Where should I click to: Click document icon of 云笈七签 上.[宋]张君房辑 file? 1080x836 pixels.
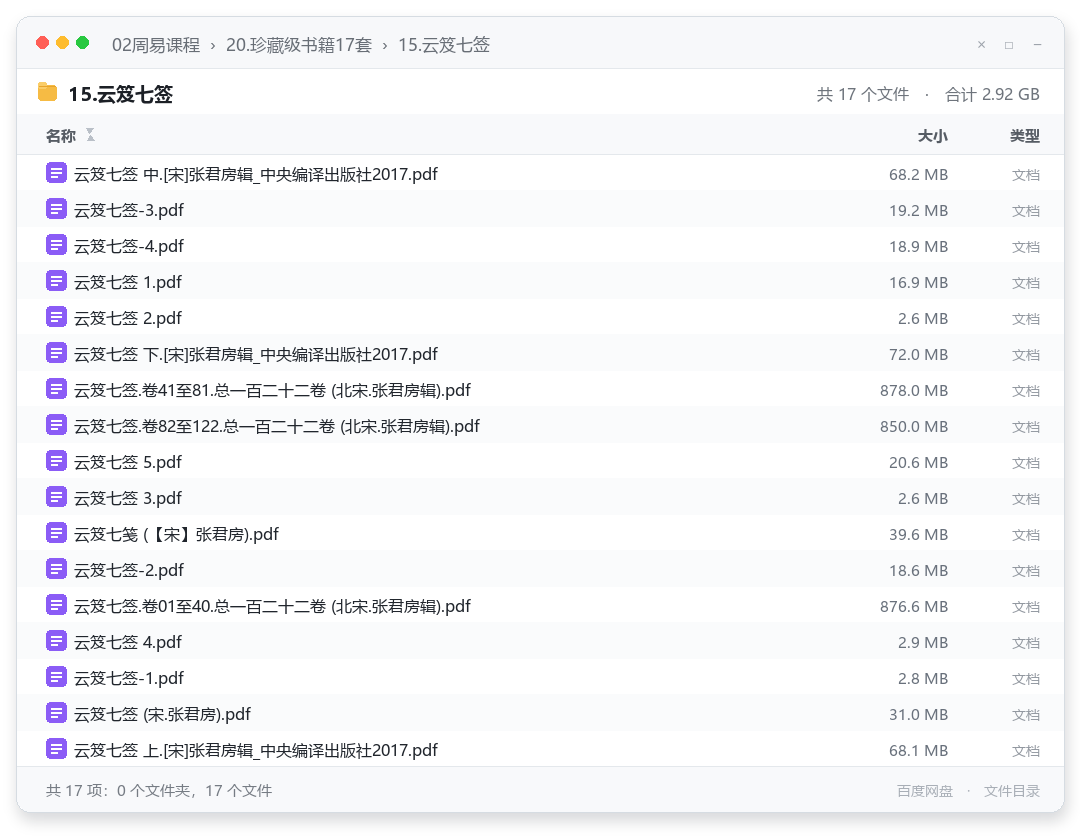[56, 749]
